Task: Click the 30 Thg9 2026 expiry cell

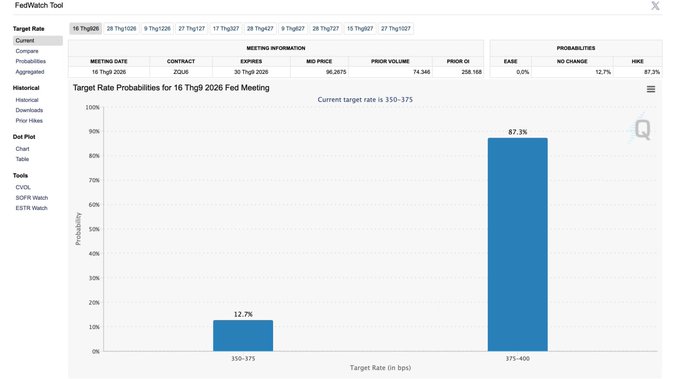Action: [251, 72]
